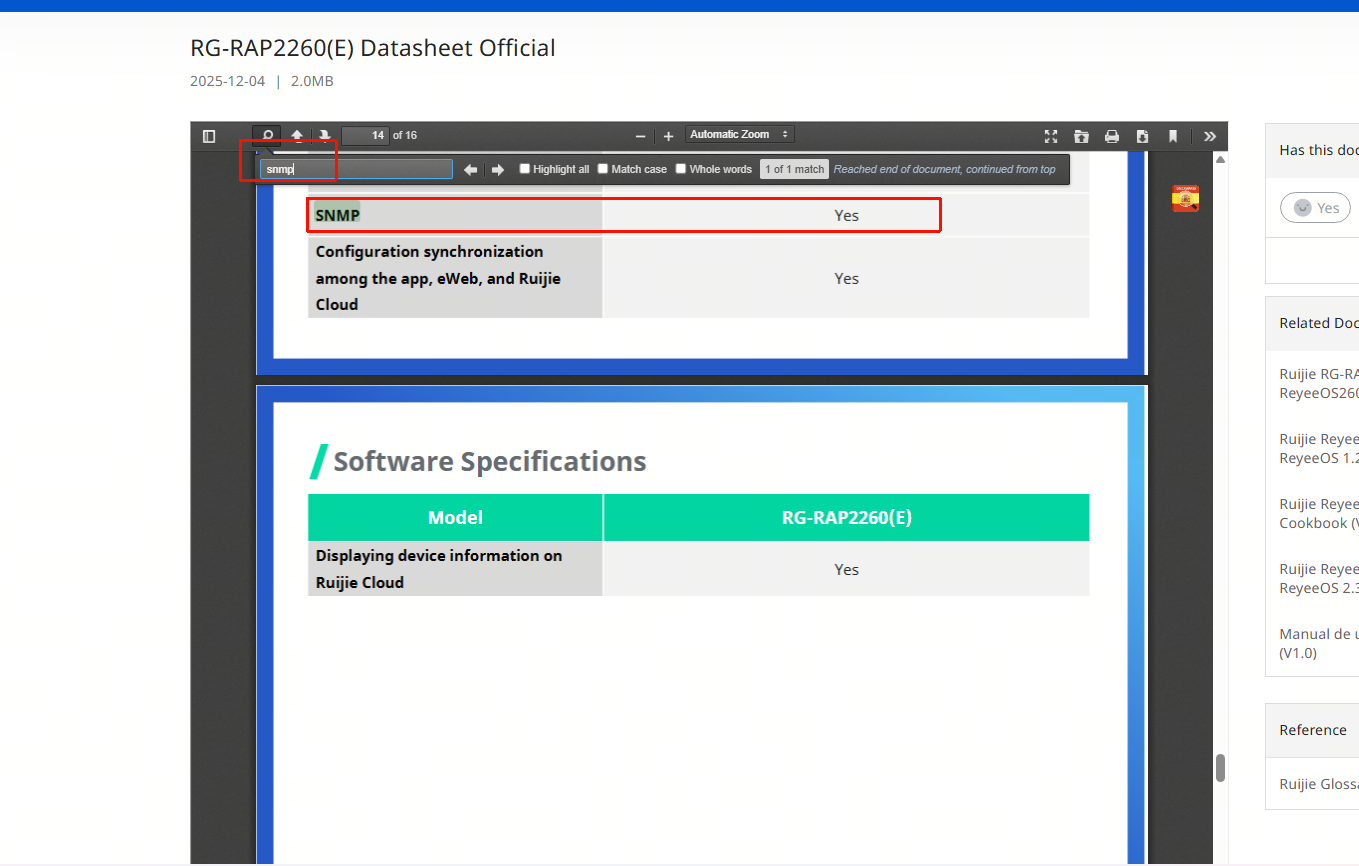Print the PDF document
Image resolution: width=1359 pixels, height=866 pixels.
pyautogui.click(x=1111, y=136)
